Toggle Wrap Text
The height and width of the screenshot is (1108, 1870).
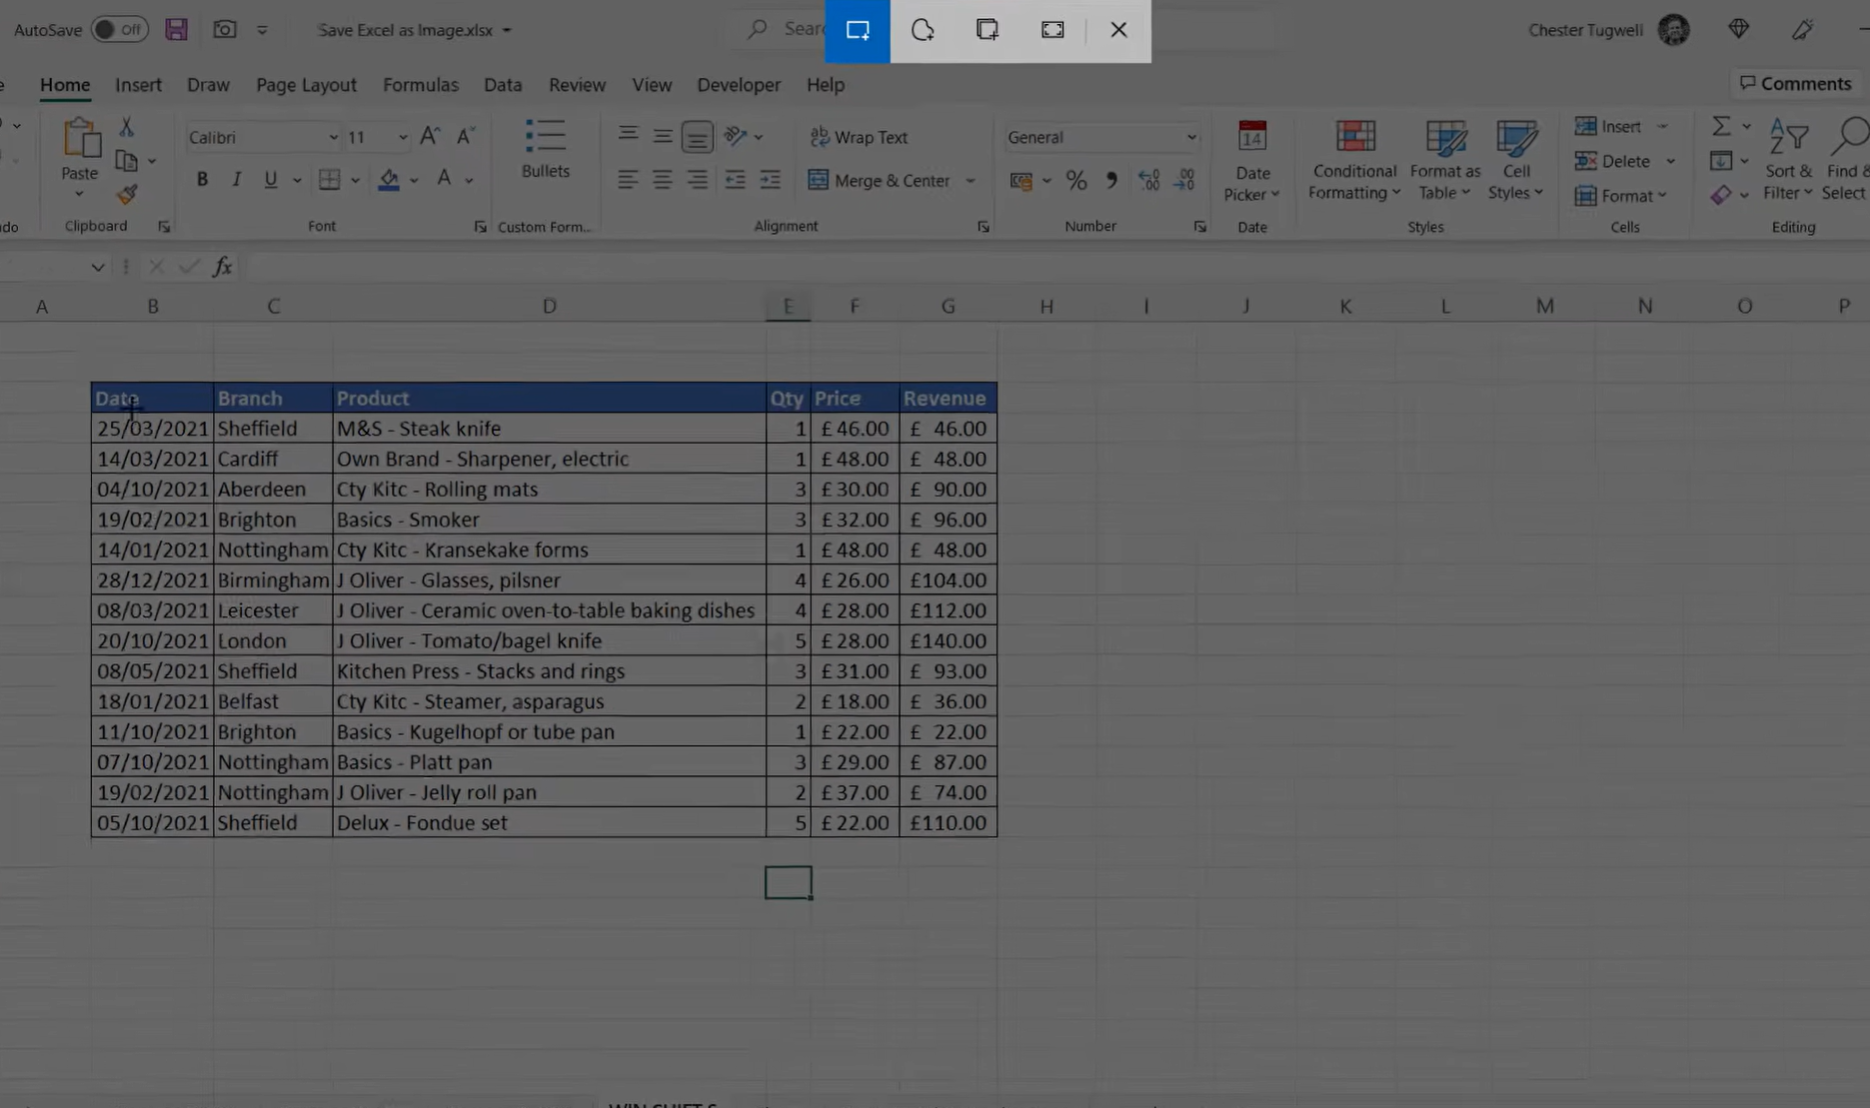858,137
